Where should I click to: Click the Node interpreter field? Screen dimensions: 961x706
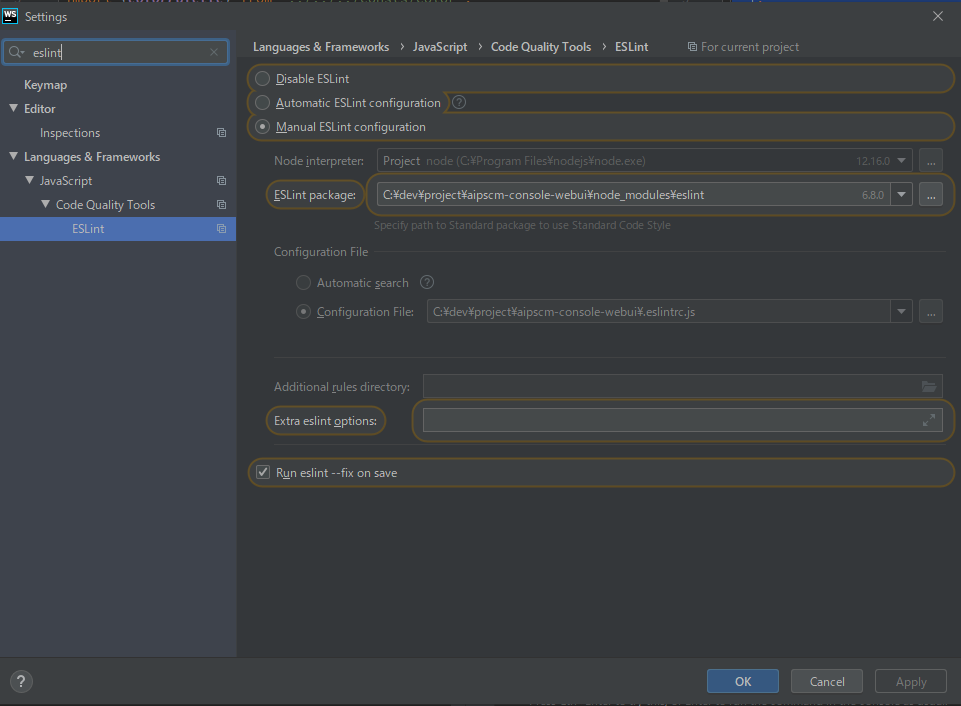click(644, 161)
